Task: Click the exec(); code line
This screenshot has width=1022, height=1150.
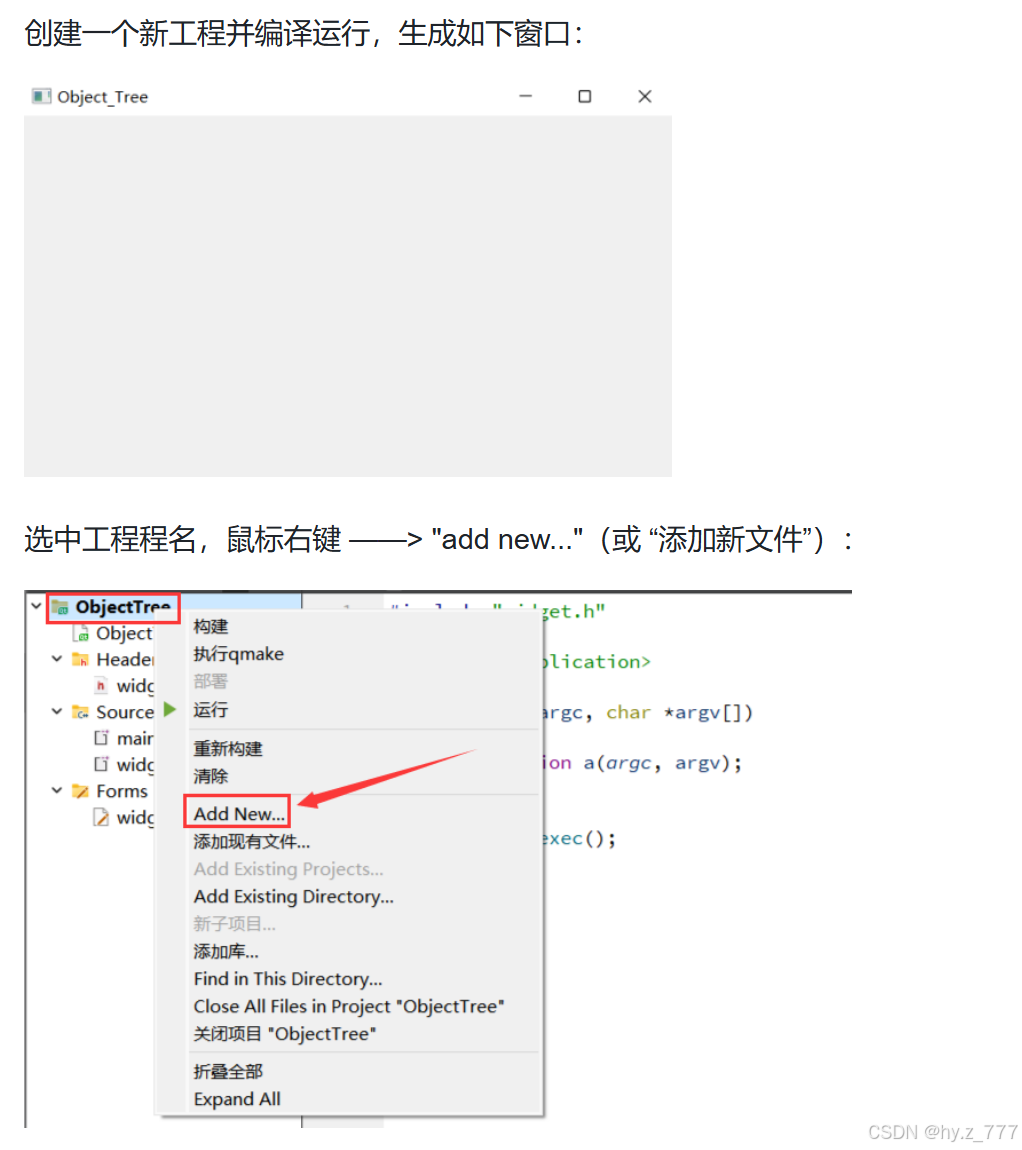Action: (x=580, y=839)
